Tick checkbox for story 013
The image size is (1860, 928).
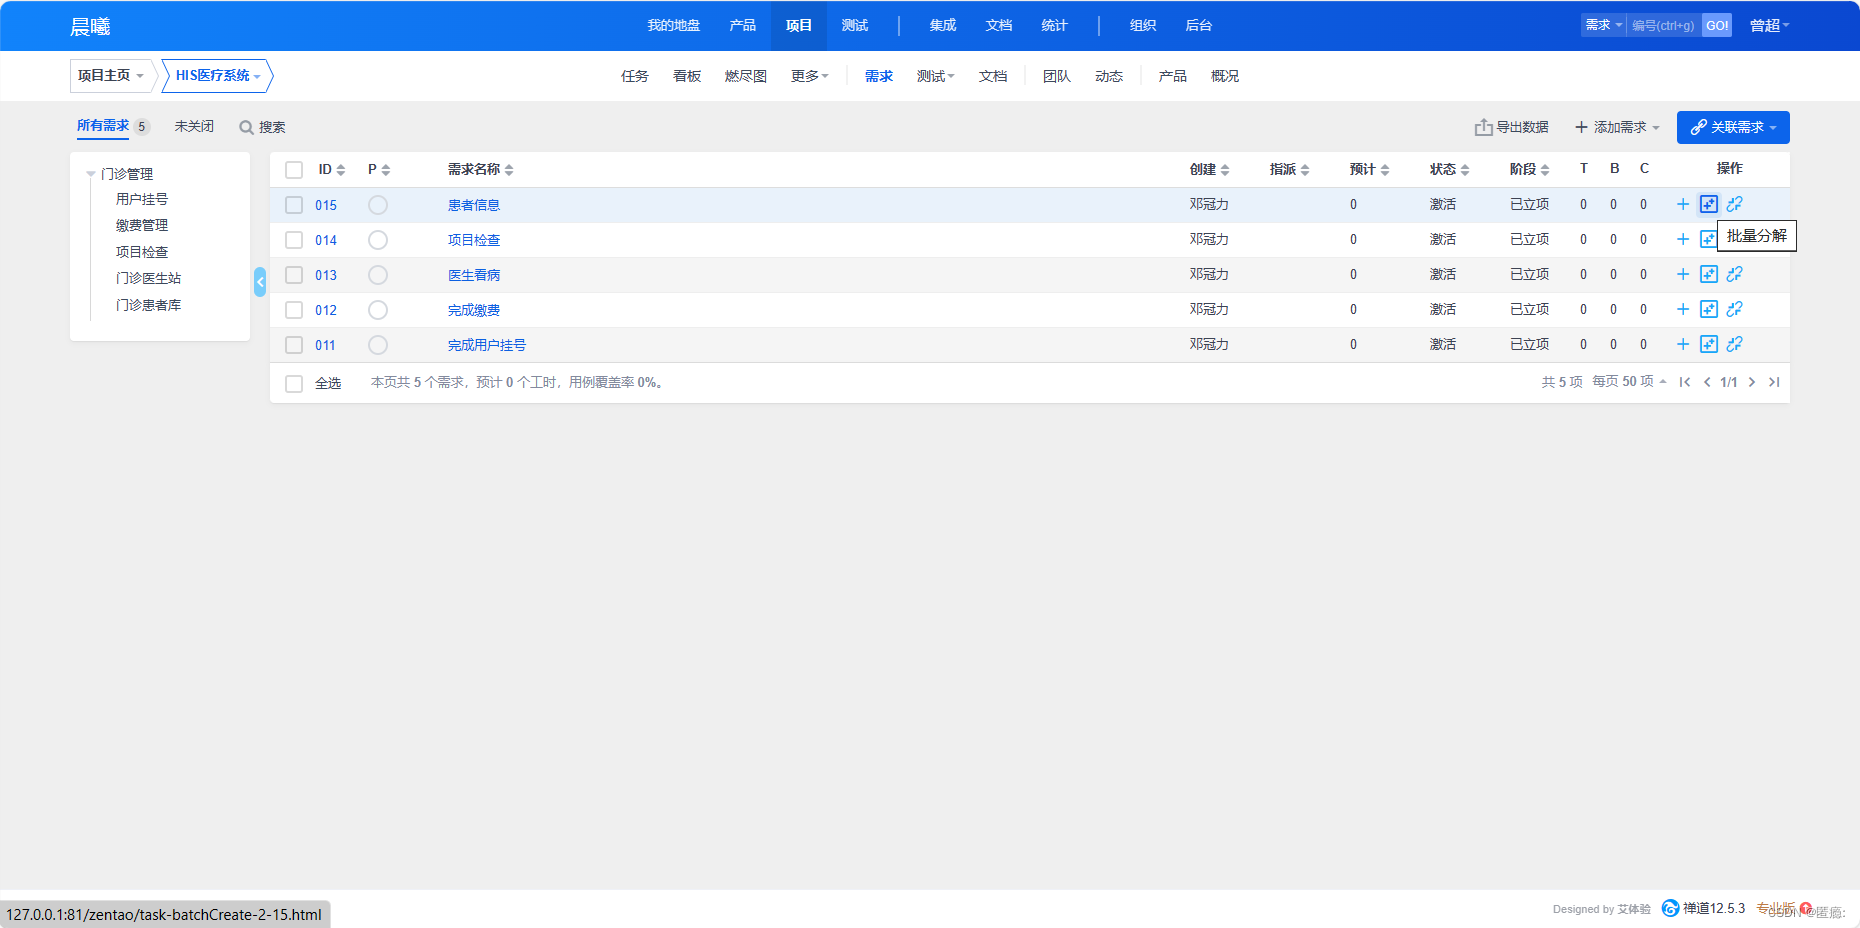tap(294, 275)
